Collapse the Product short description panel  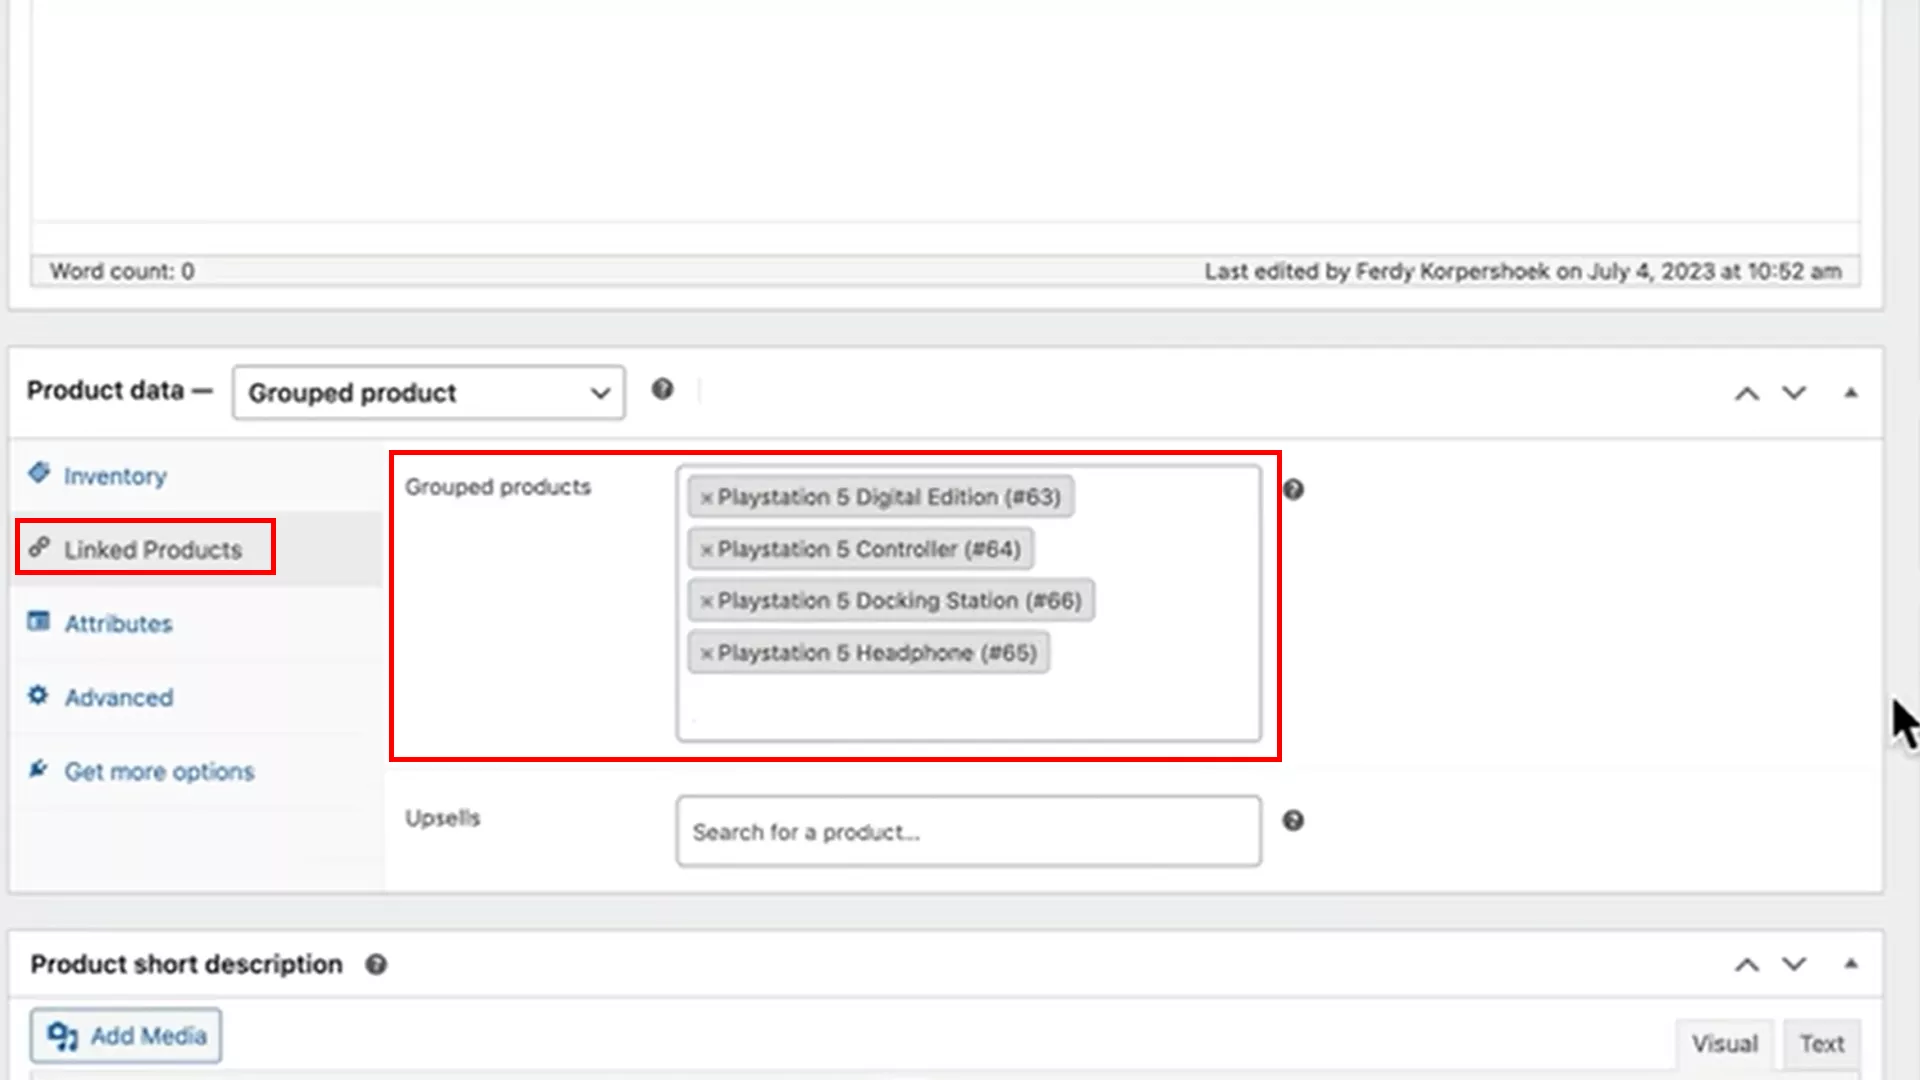coord(1852,964)
